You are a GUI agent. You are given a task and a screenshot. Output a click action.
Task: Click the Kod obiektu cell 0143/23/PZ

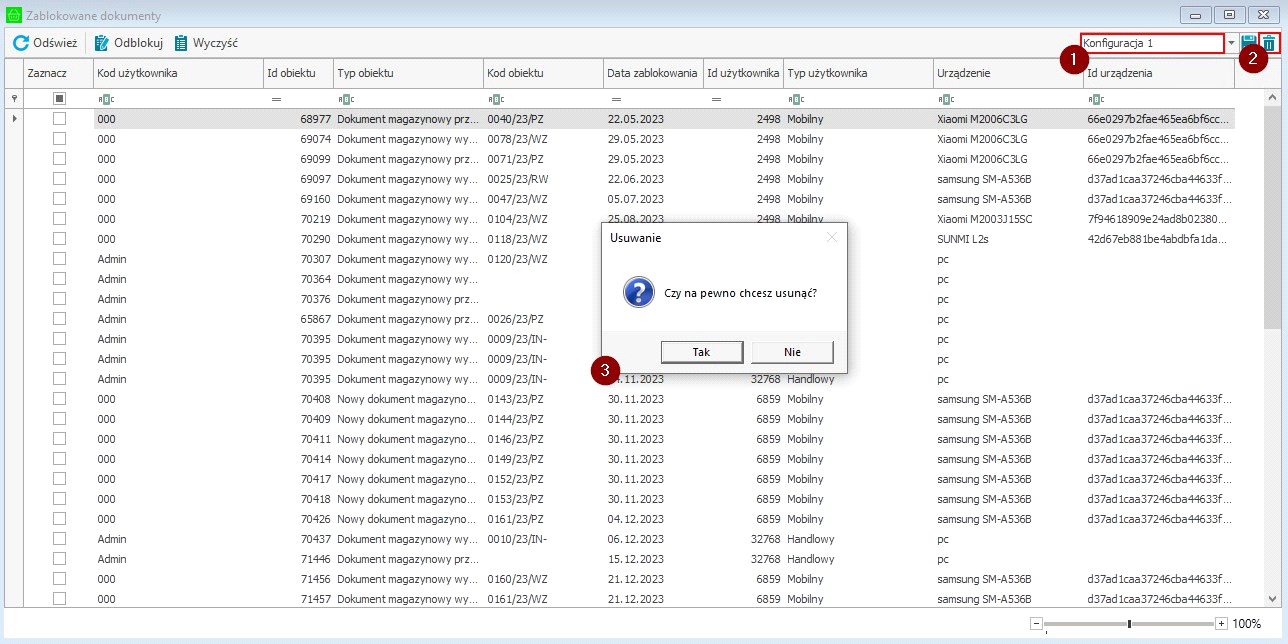coord(543,398)
